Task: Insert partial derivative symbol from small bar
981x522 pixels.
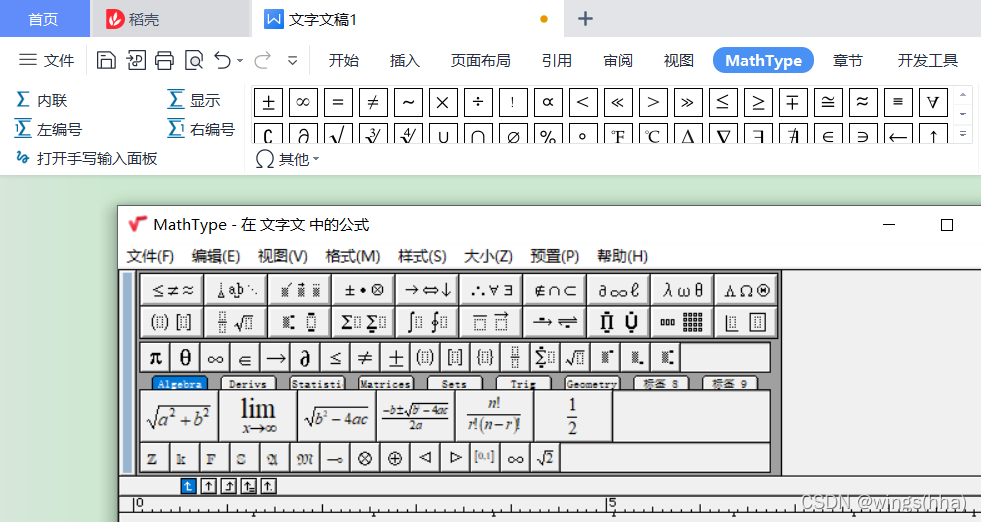Action: (x=305, y=358)
